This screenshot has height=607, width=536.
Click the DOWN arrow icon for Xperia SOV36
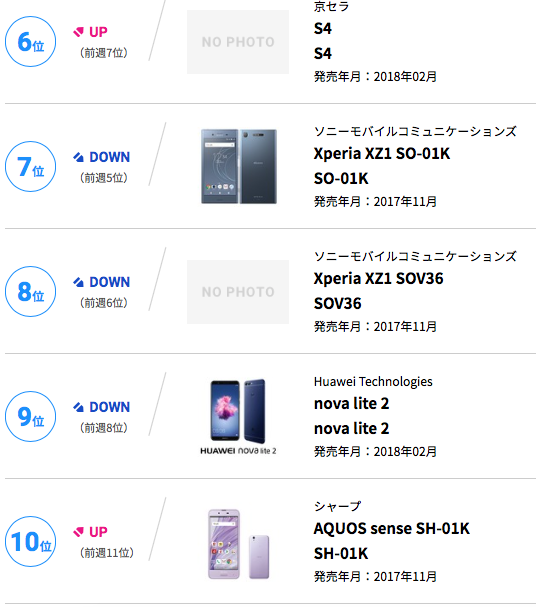pos(79,282)
